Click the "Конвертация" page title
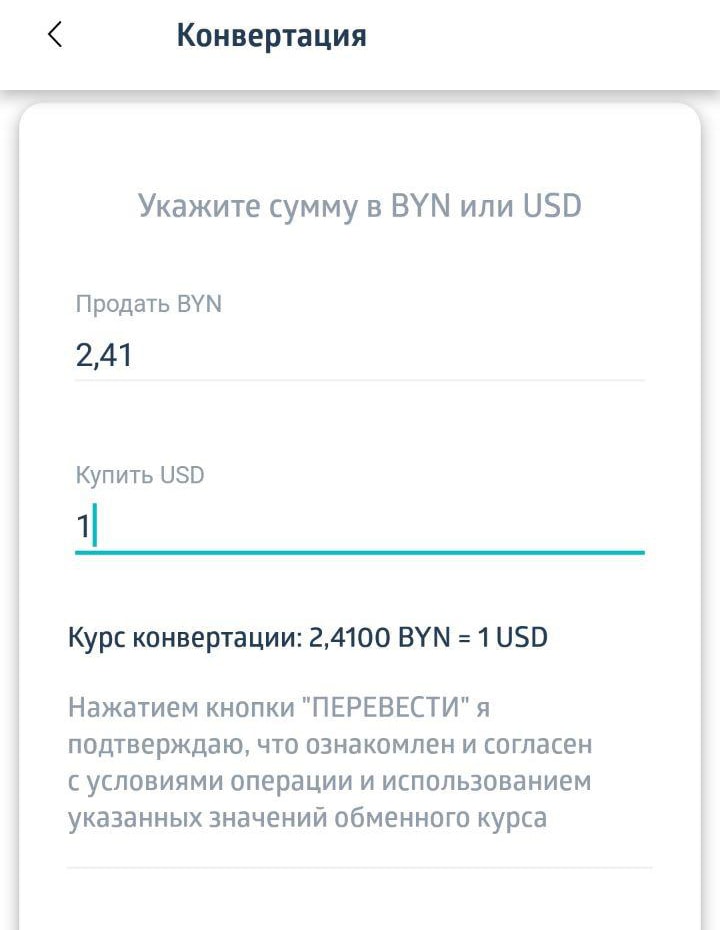The width and height of the screenshot is (720, 930). tap(271, 36)
